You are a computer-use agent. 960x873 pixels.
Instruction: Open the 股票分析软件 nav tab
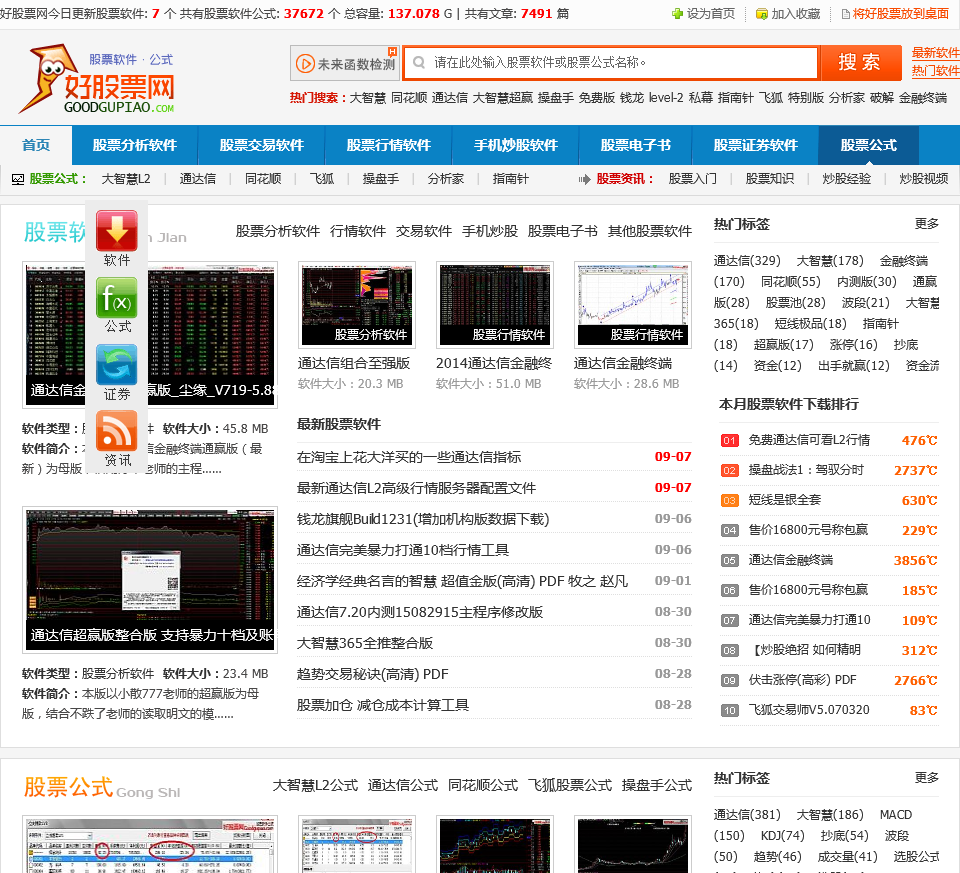(135, 145)
